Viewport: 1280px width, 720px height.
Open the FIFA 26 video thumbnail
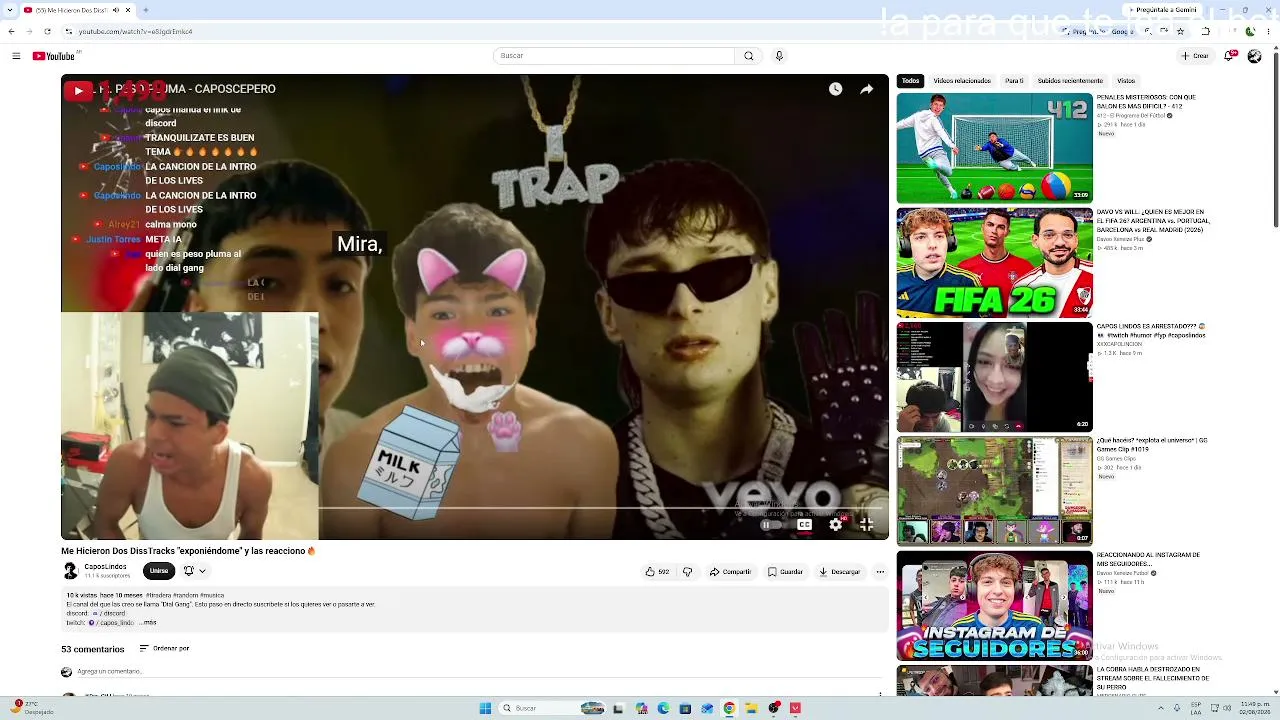click(995, 263)
